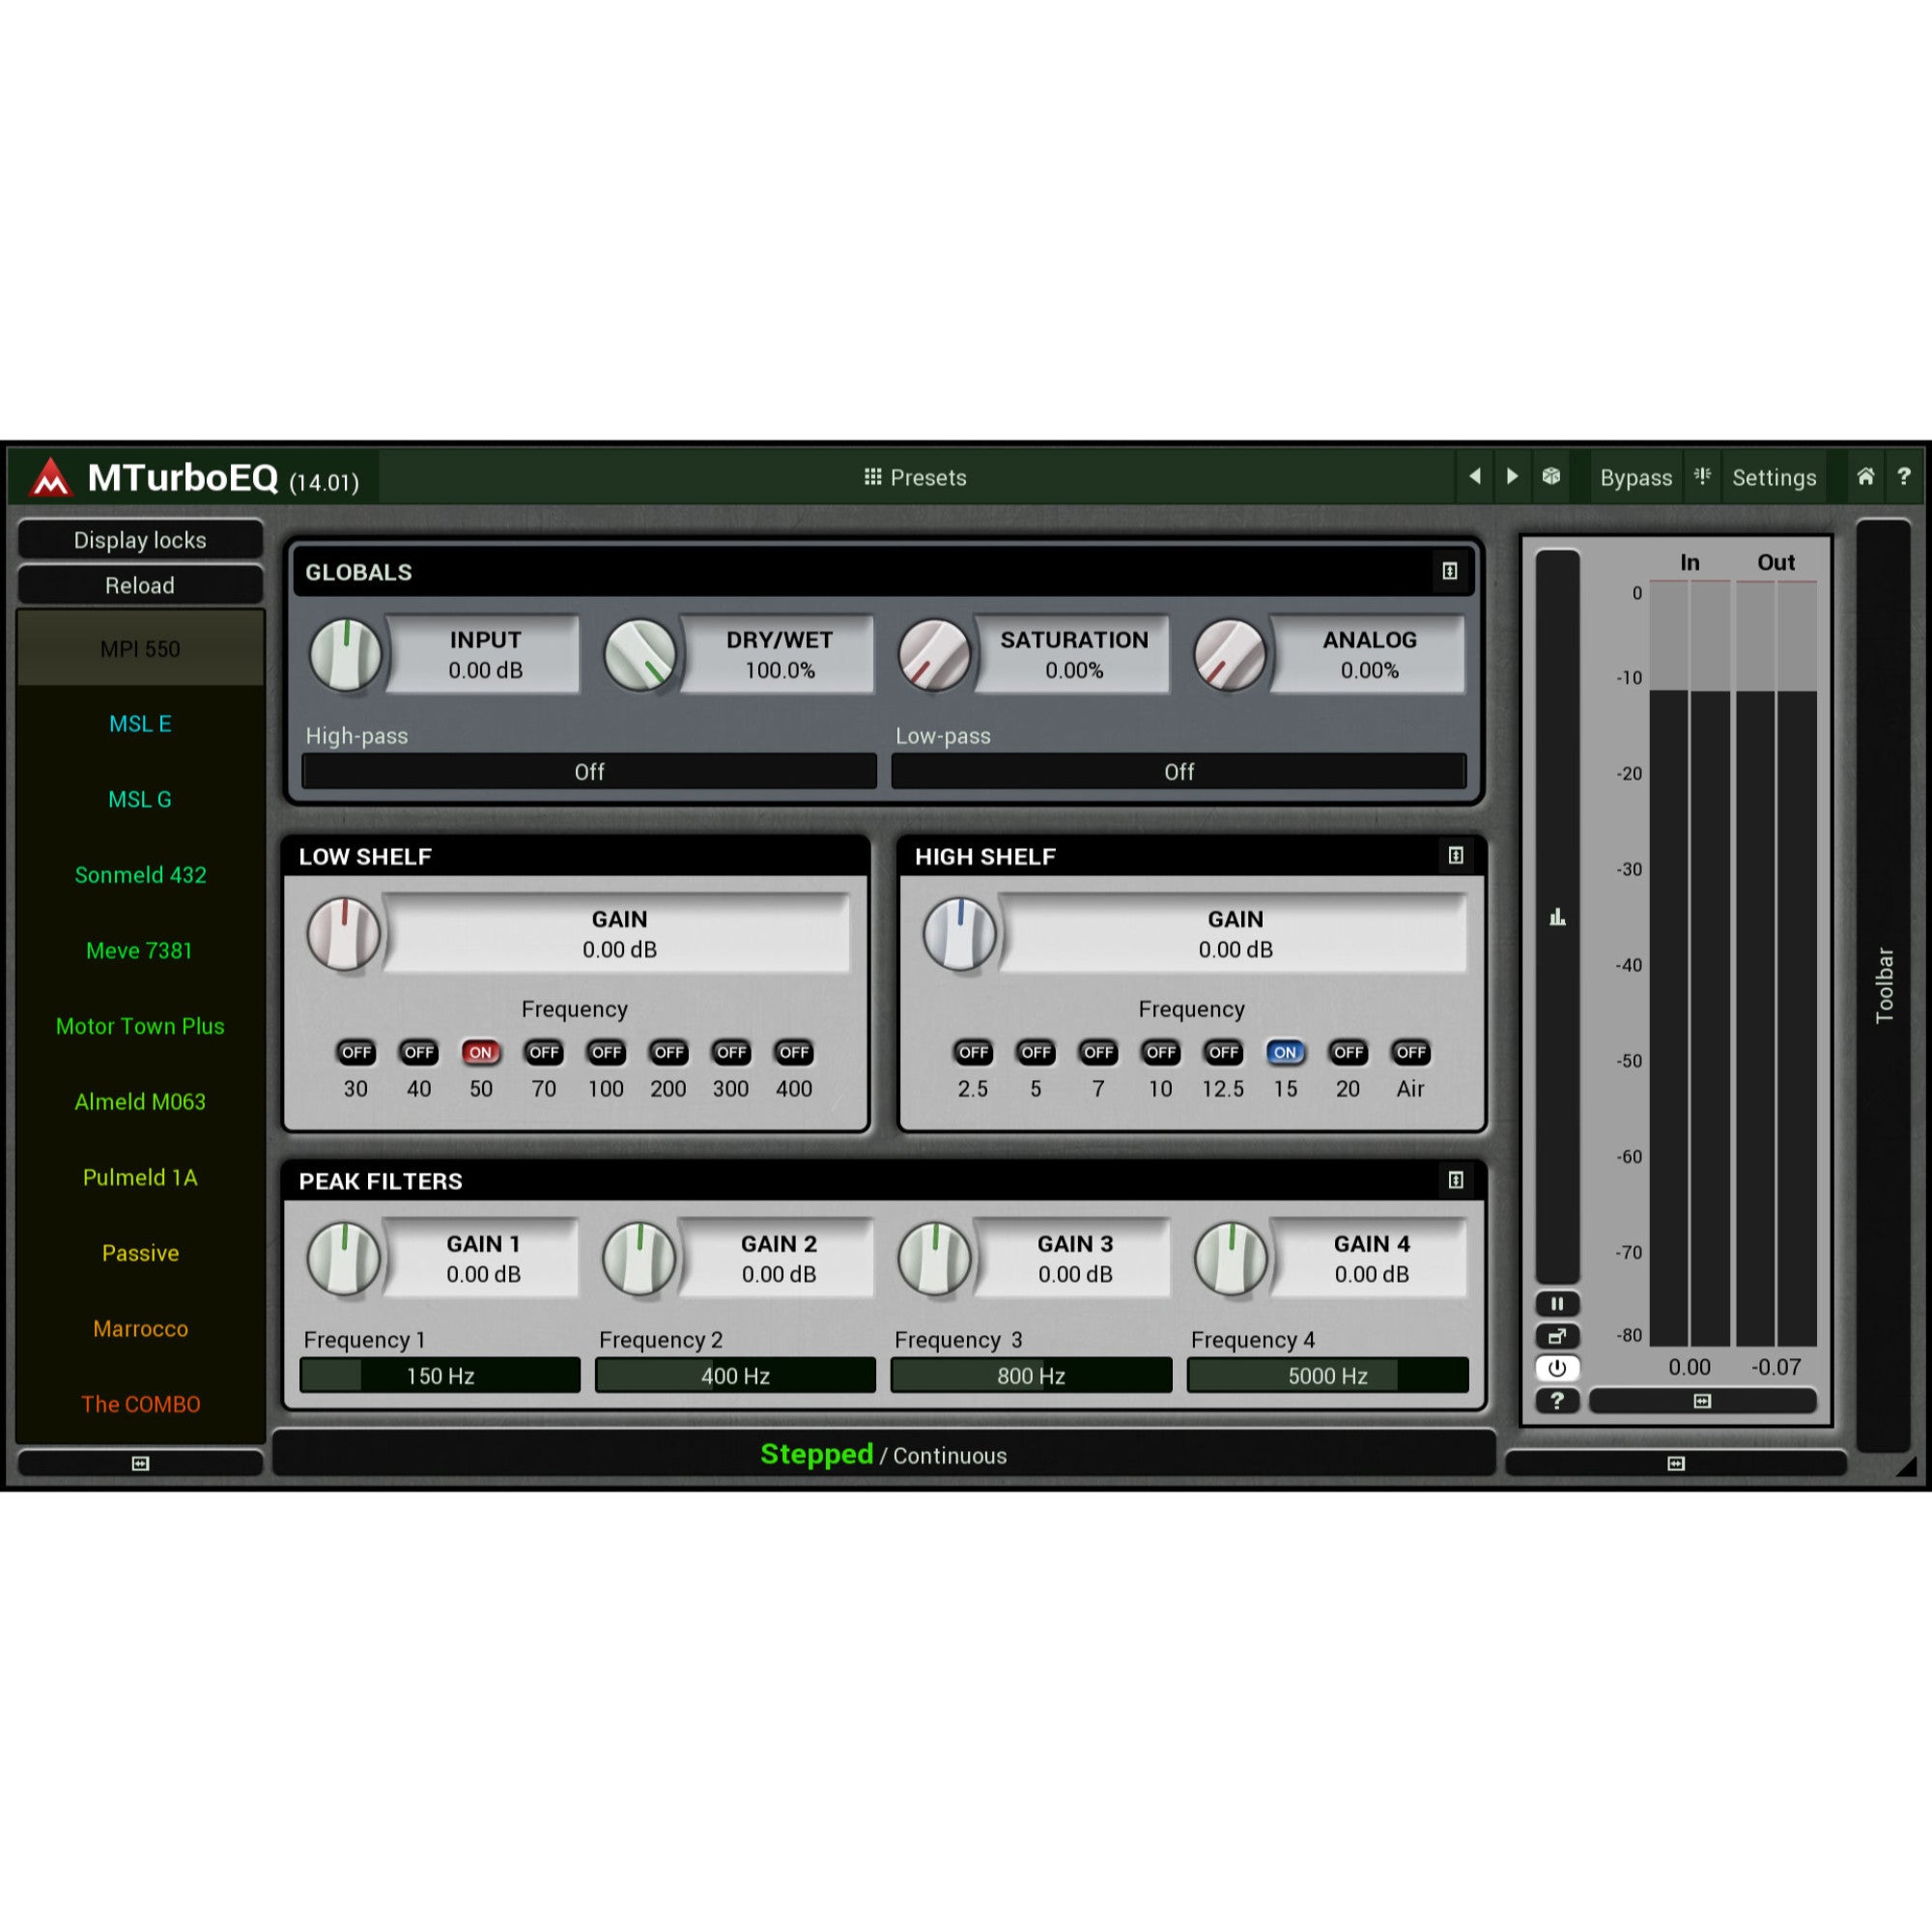The image size is (1932, 1932).
Task: Open the Settings button
Action: [x=1774, y=477]
